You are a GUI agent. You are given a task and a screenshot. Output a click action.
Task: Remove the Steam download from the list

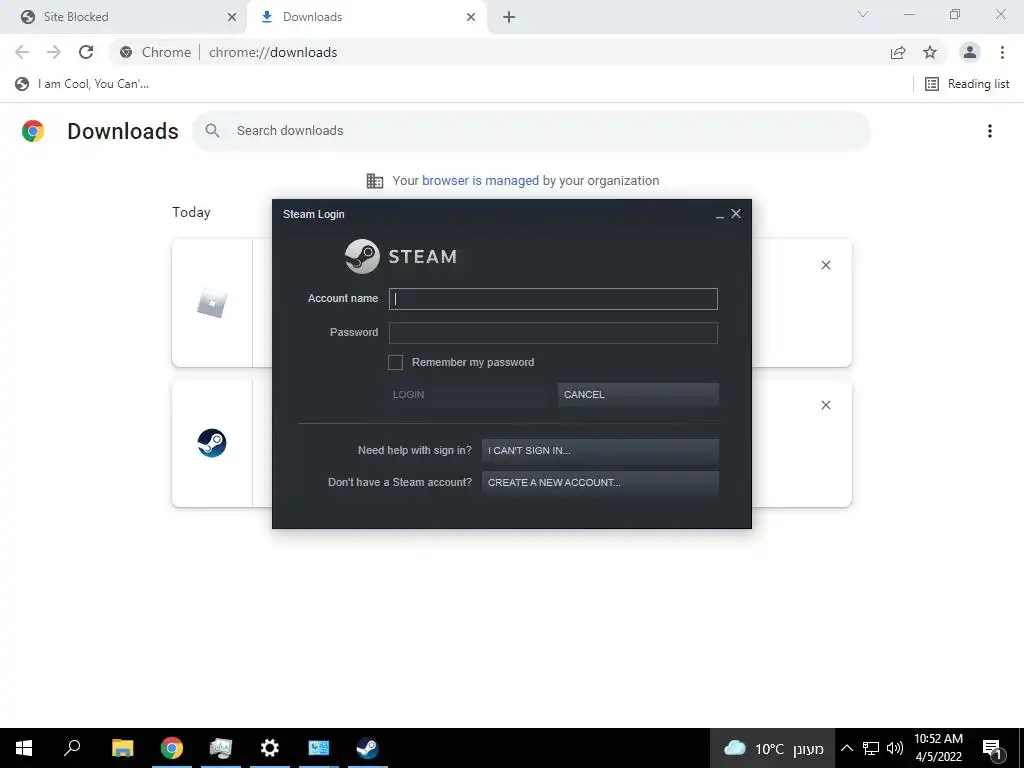(x=826, y=406)
